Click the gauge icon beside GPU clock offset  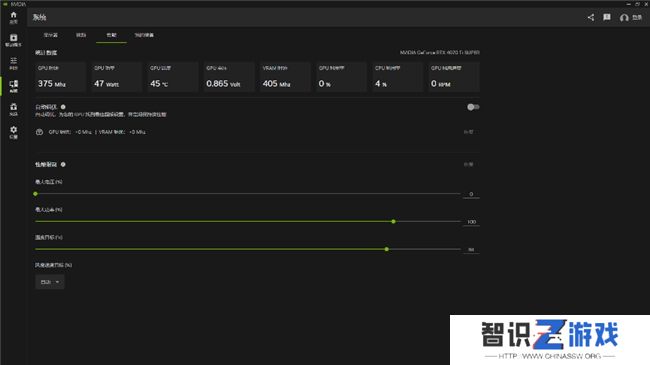coord(39,132)
